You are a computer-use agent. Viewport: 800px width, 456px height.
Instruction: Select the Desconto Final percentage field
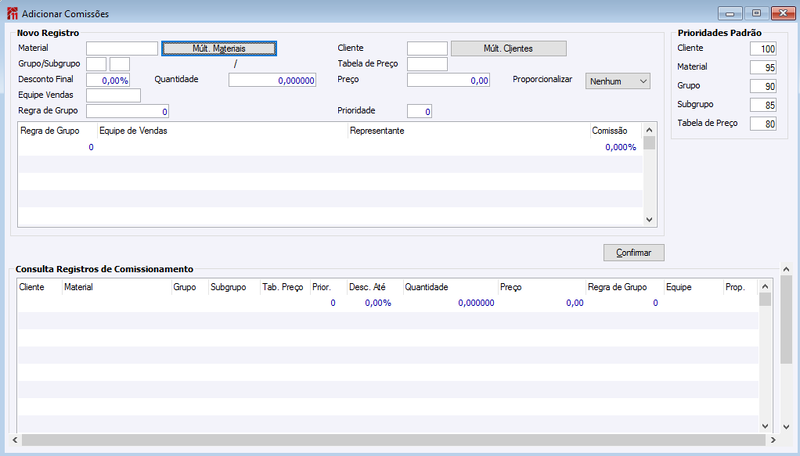click(108, 80)
